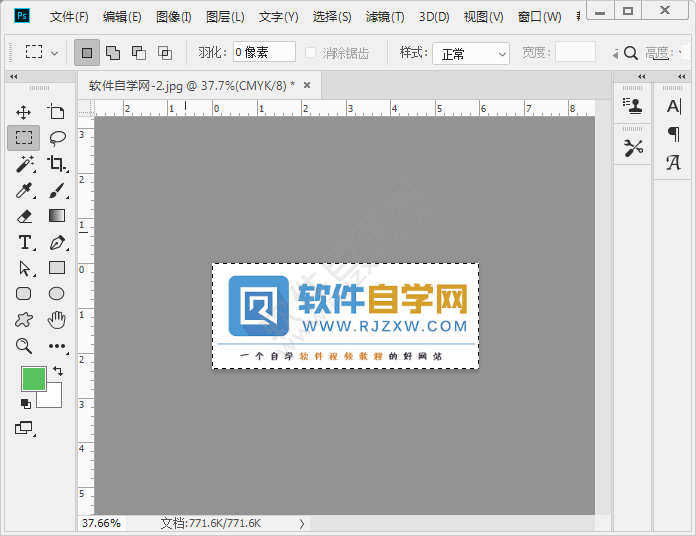Select the Lasso tool
The image size is (696, 536).
tap(57, 138)
